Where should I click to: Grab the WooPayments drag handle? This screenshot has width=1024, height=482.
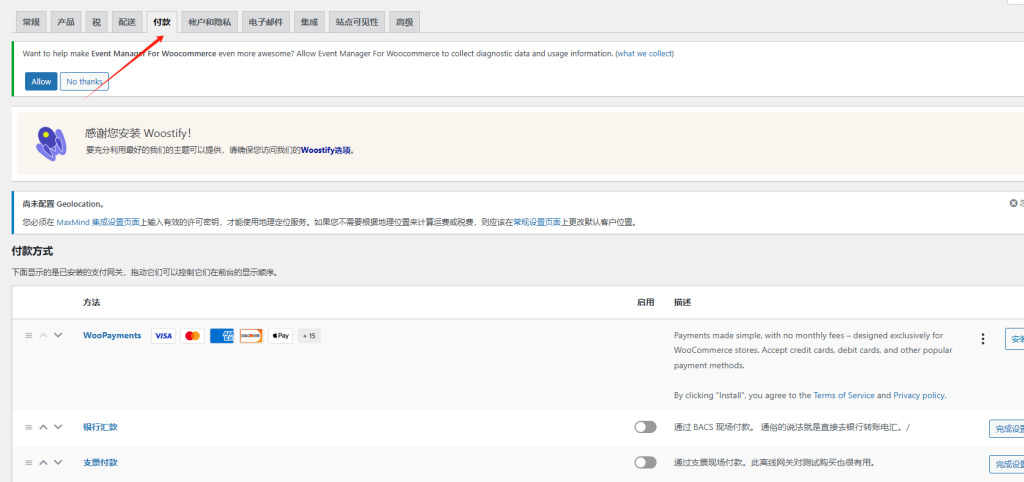(28, 336)
